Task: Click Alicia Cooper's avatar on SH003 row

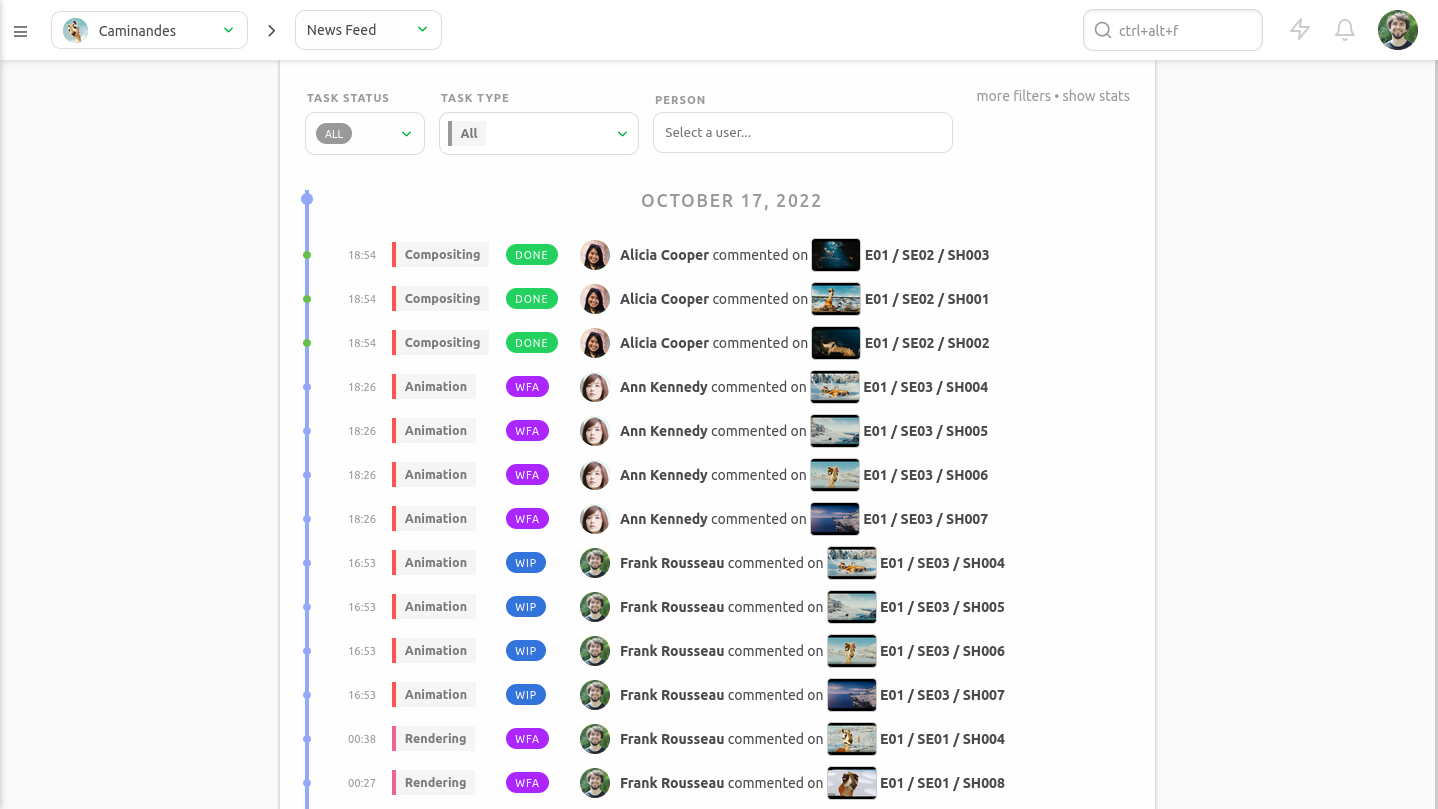Action: pos(595,255)
